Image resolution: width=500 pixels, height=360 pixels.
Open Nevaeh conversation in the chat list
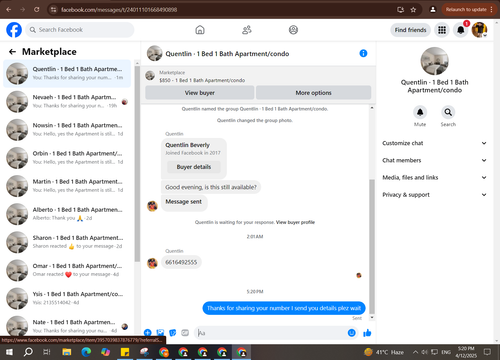pyautogui.click(x=67, y=102)
